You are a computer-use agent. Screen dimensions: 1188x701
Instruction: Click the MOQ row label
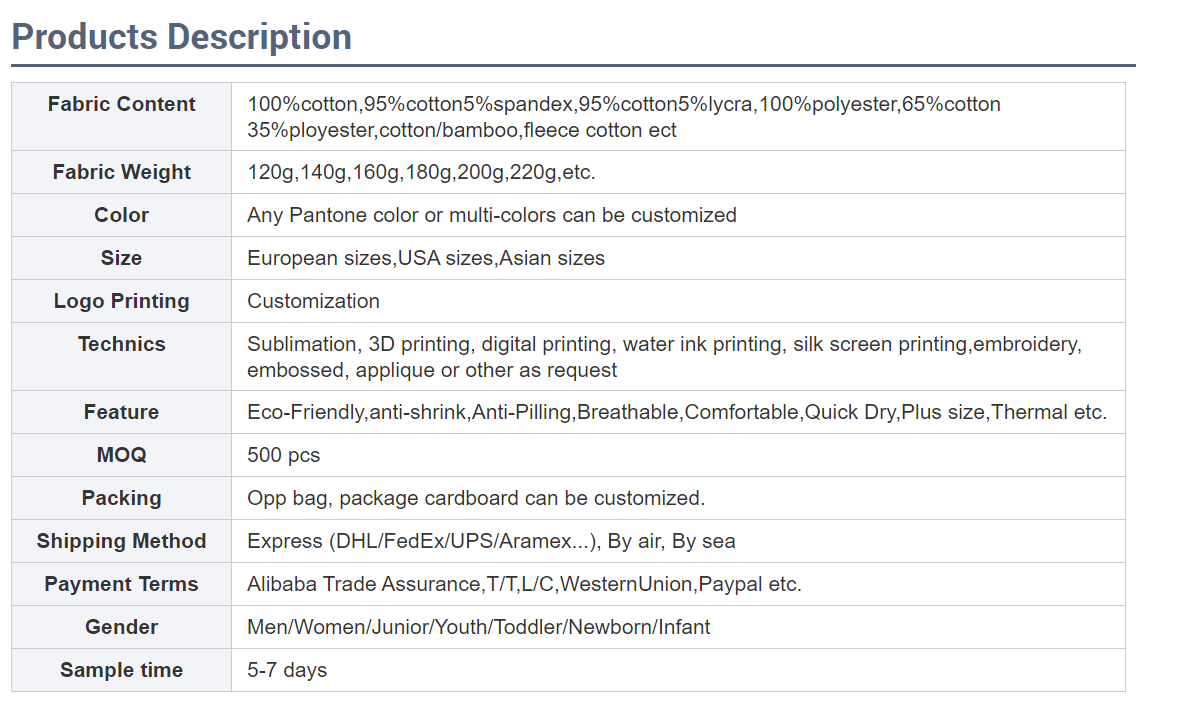tap(121, 455)
